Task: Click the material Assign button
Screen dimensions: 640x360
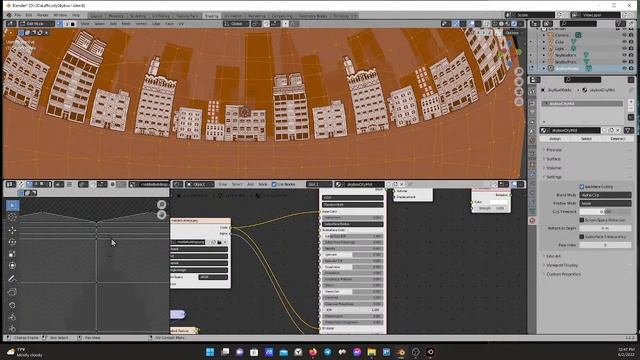Action: [x=555, y=139]
